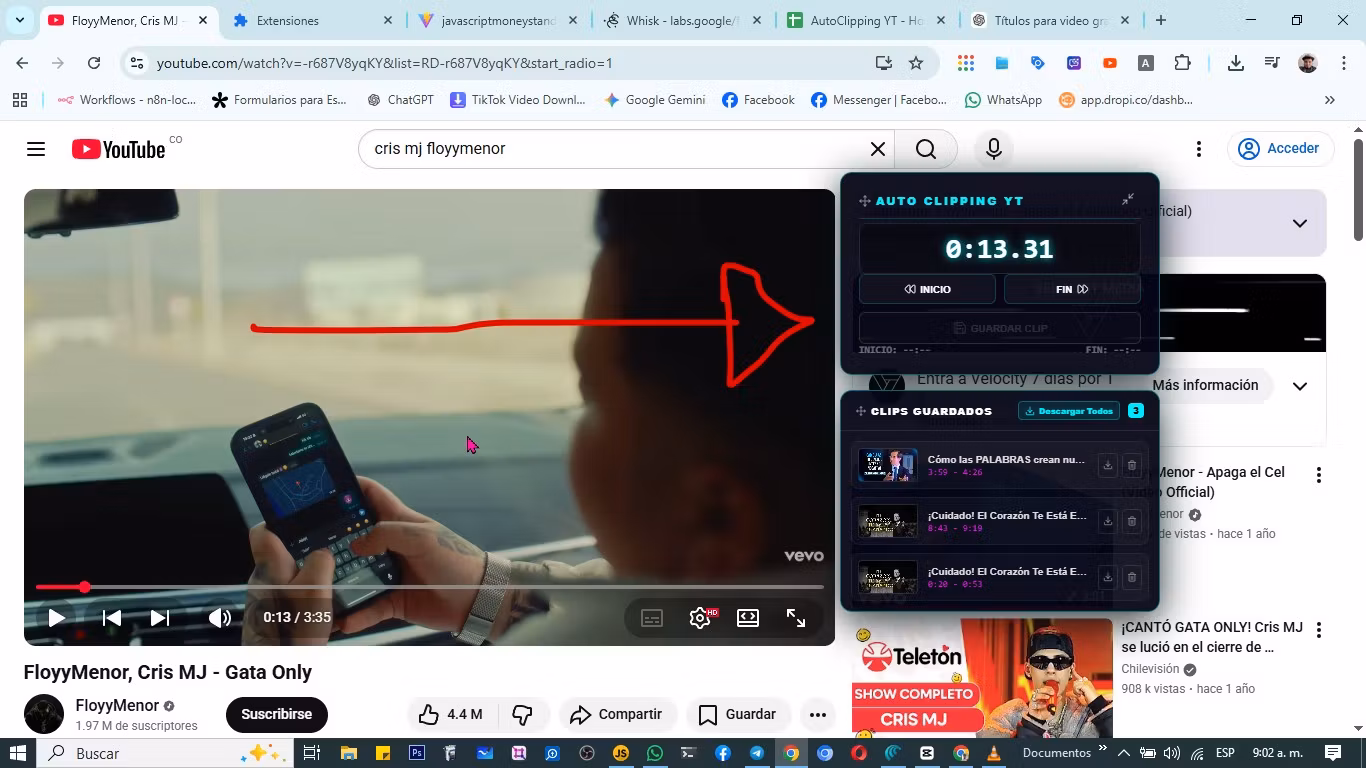This screenshot has width=1366, height=768.
Task: Dislike the video
Action: pos(522,714)
